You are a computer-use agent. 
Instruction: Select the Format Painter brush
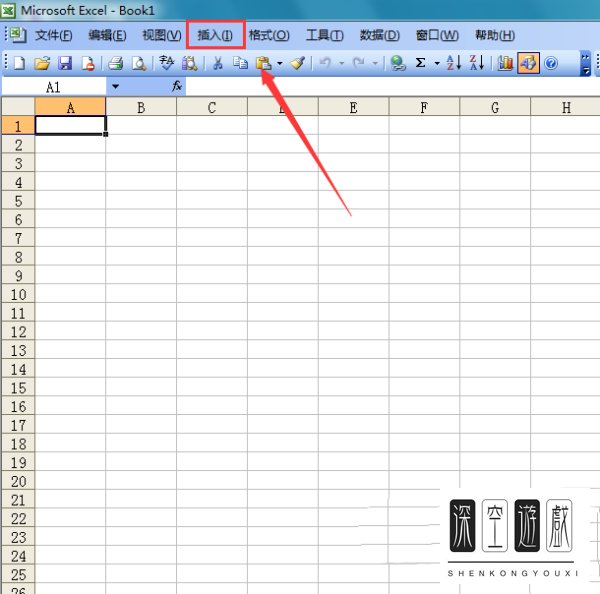click(x=297, y=63)
